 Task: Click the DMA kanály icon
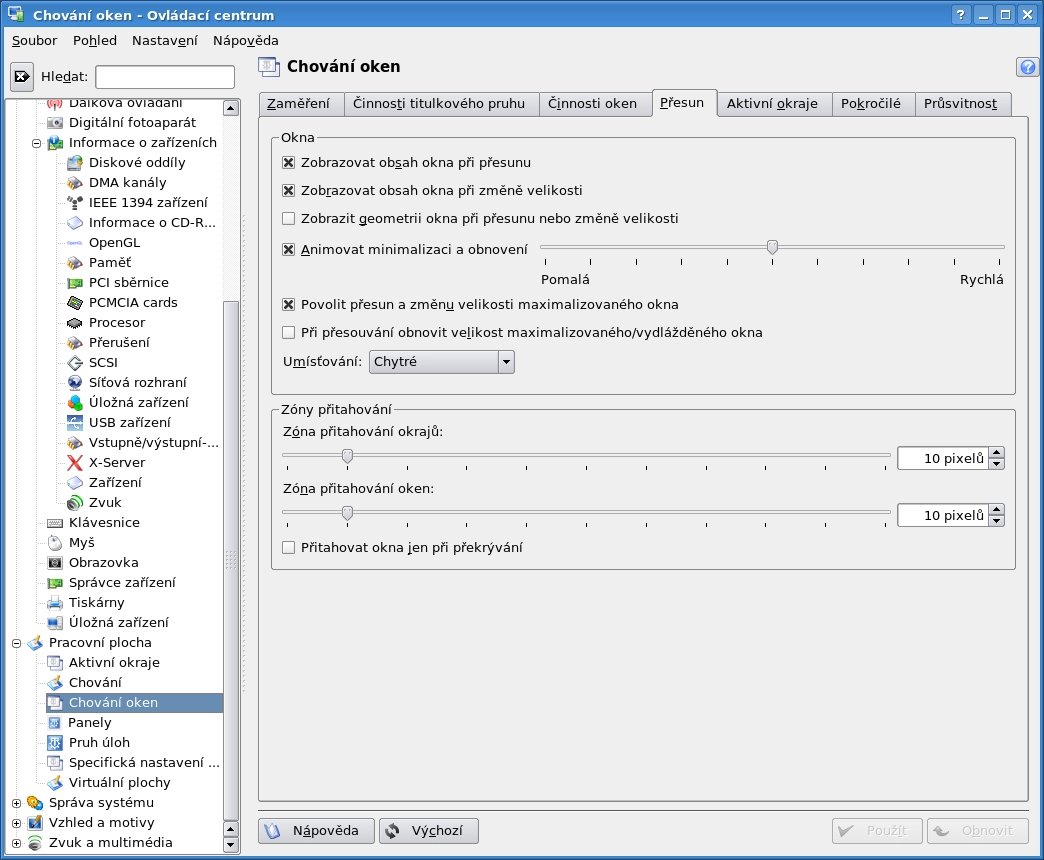point(75,182)
